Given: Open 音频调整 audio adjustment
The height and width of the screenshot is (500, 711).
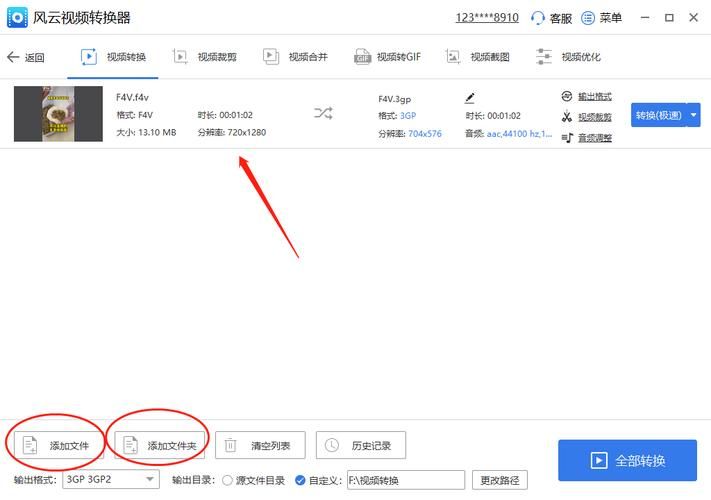Looking at the screenshot, I should pos(593,138).
